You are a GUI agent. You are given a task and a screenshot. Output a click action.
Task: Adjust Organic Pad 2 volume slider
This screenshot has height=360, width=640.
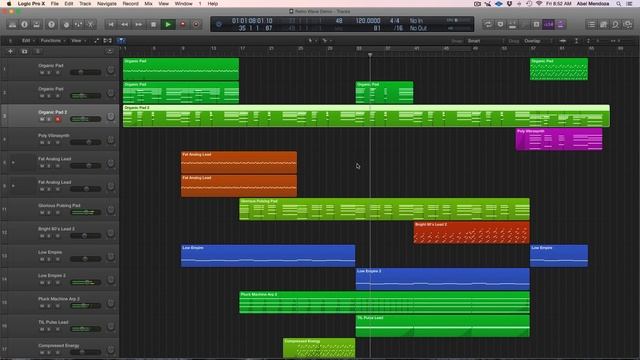[85, 119]
